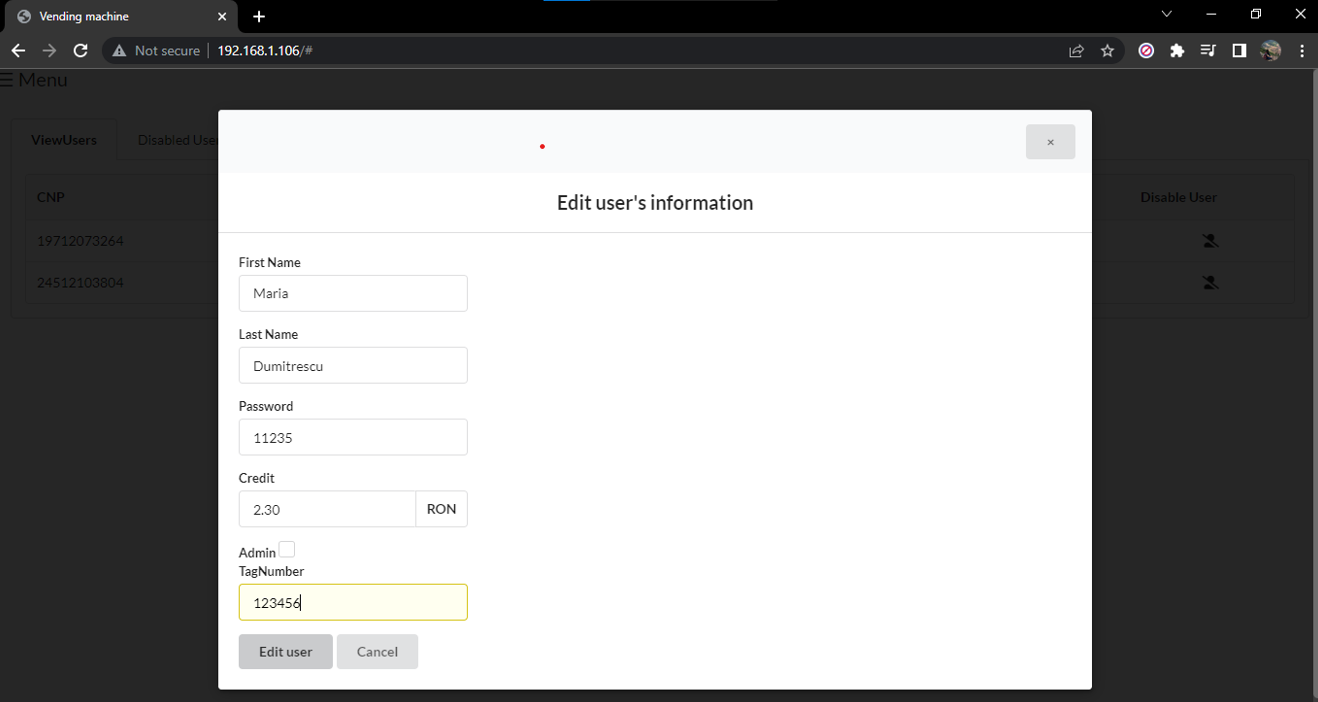Click the address bar URL
The image size is (1318, 702).
(x=265, y=50)
